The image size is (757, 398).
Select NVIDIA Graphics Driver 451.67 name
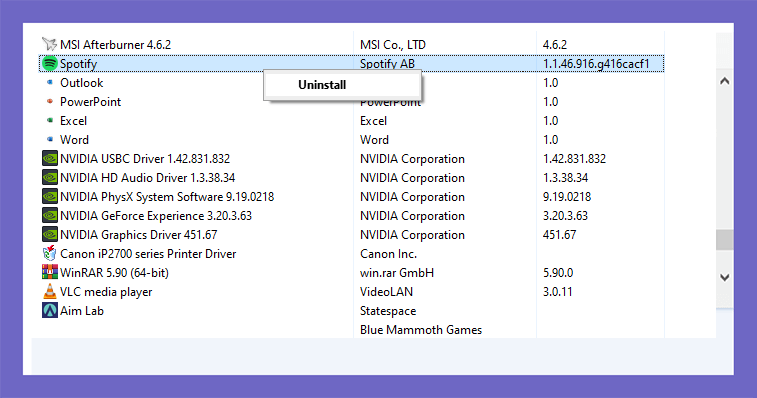139,235
